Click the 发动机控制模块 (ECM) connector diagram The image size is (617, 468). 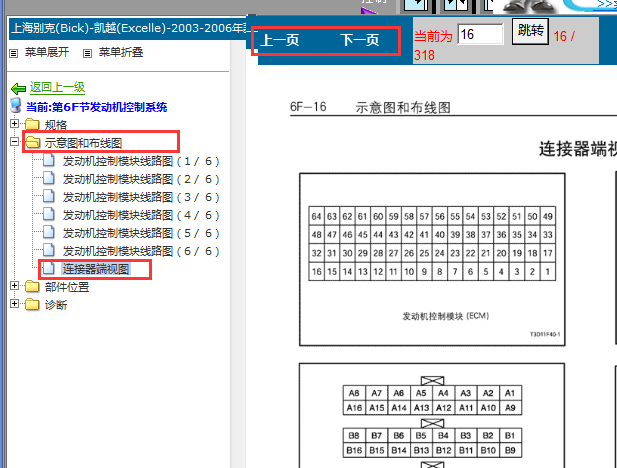tap(432, 259)
